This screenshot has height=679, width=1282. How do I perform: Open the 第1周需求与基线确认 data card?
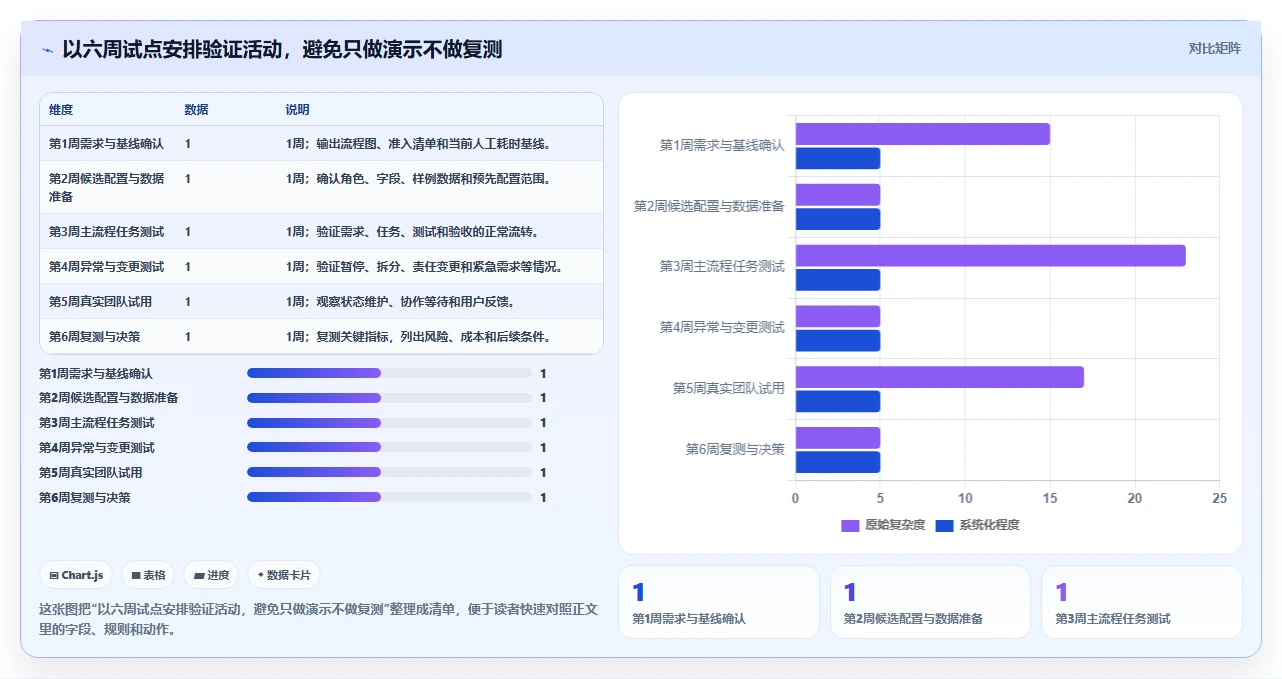(720, 602)
